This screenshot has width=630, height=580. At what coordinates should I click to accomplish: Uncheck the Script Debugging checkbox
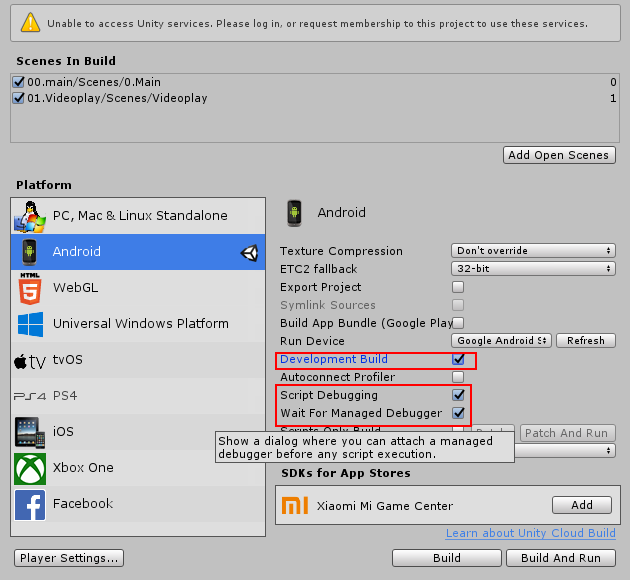[x=458, y=395]
